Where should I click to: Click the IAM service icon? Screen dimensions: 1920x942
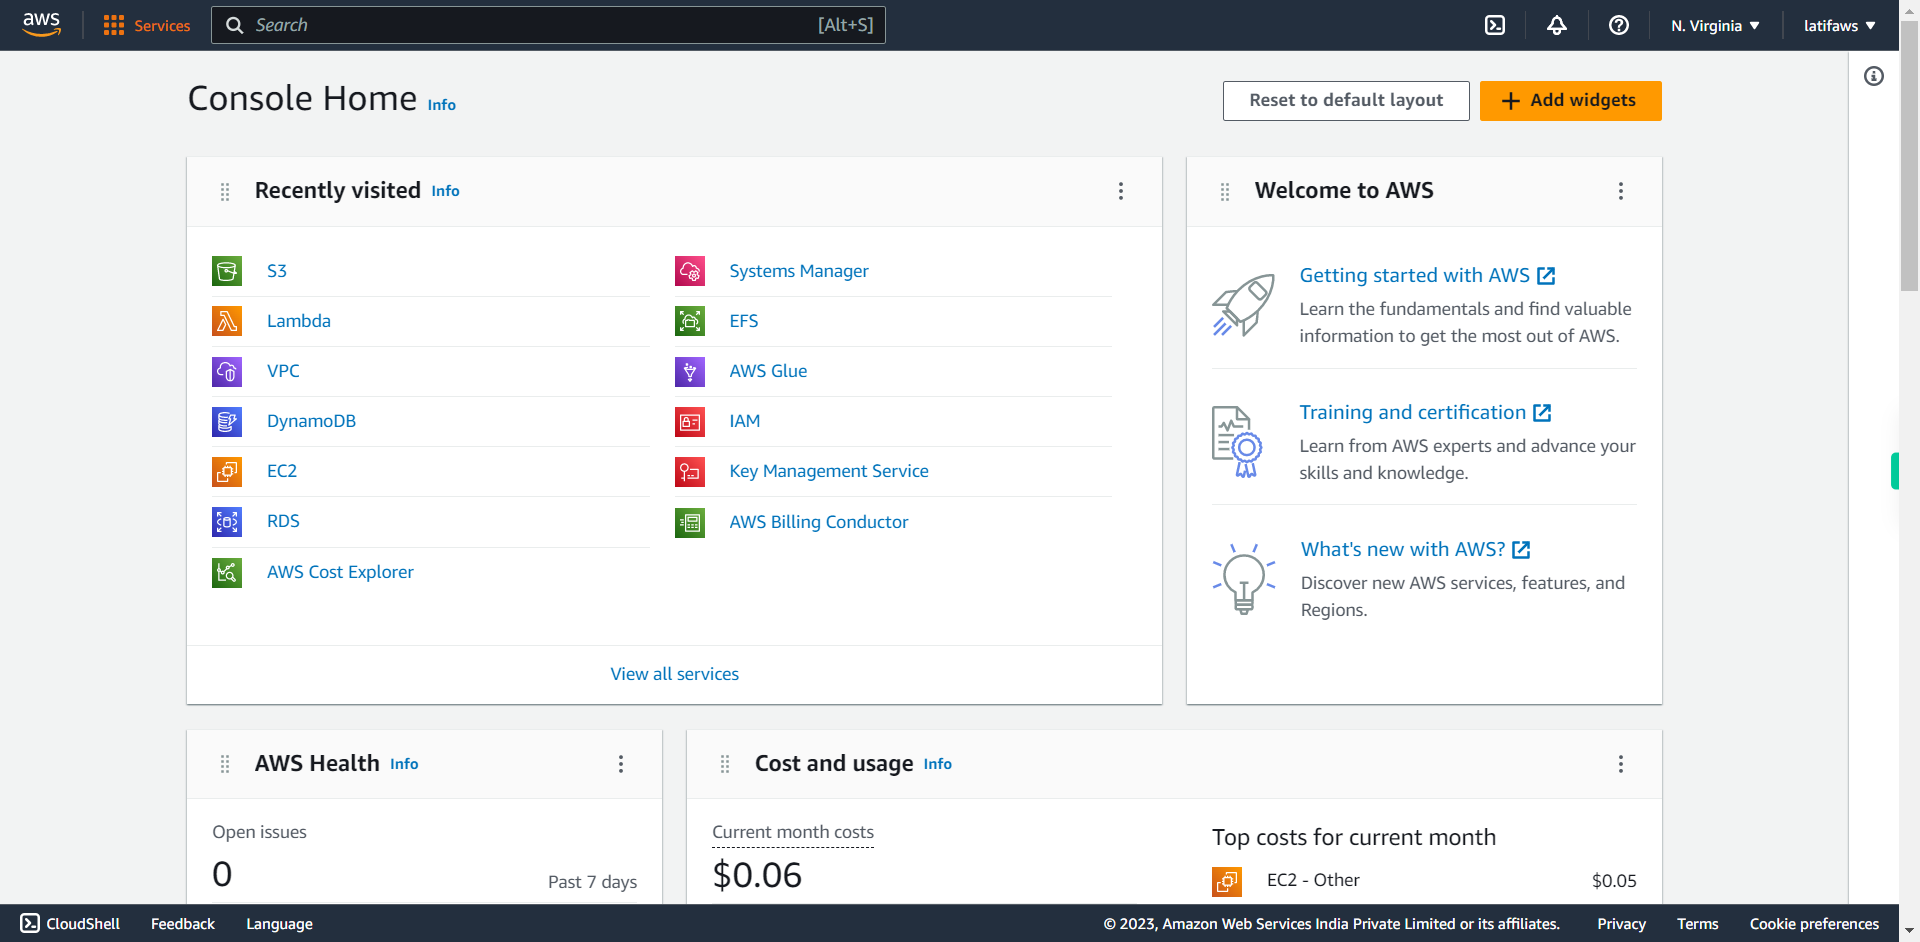coord(690,421)
